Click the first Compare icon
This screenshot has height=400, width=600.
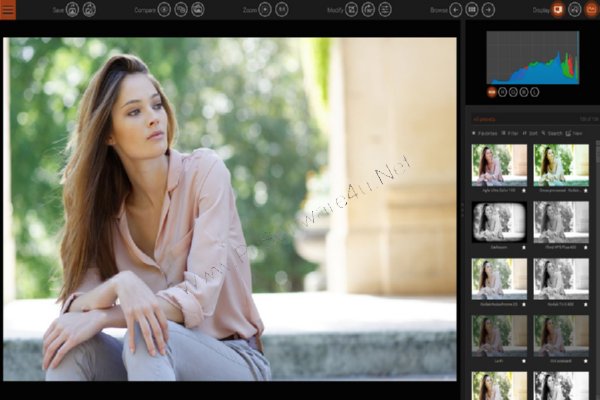[164, 10]
